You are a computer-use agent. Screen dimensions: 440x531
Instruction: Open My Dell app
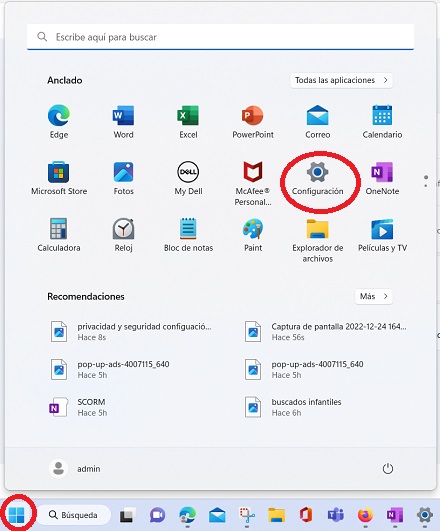[x=188, y=178]
